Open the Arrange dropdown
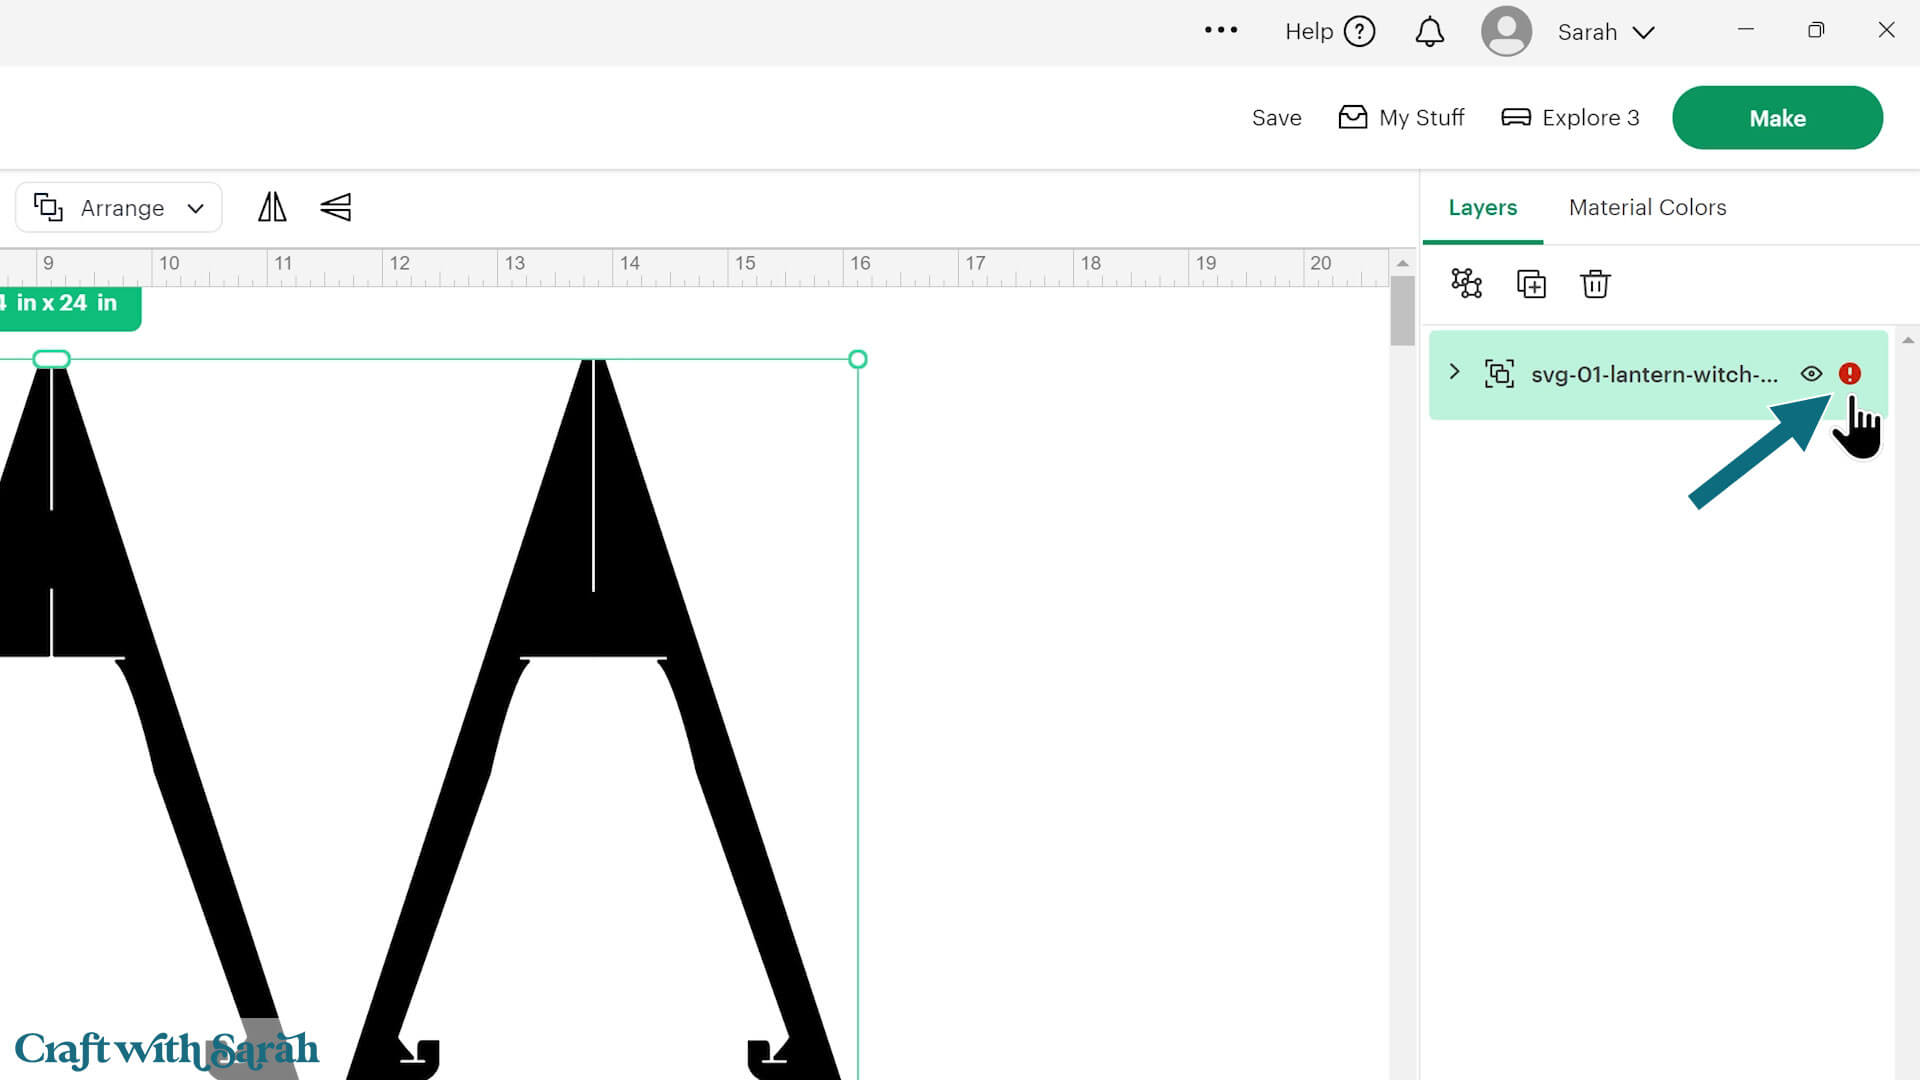 click(119, 208)
